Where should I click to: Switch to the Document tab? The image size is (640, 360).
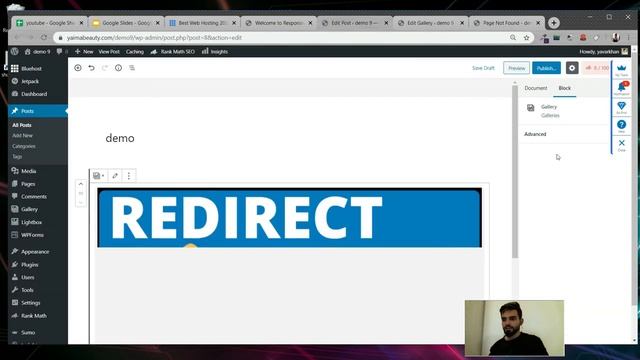click(x=536, y=88)
